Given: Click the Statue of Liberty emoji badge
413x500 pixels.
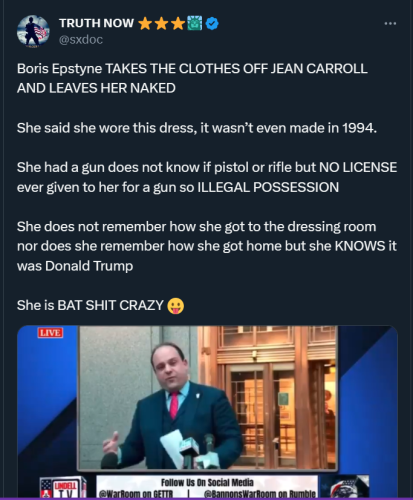Looking at the screenshot, I should coord(195,23).
